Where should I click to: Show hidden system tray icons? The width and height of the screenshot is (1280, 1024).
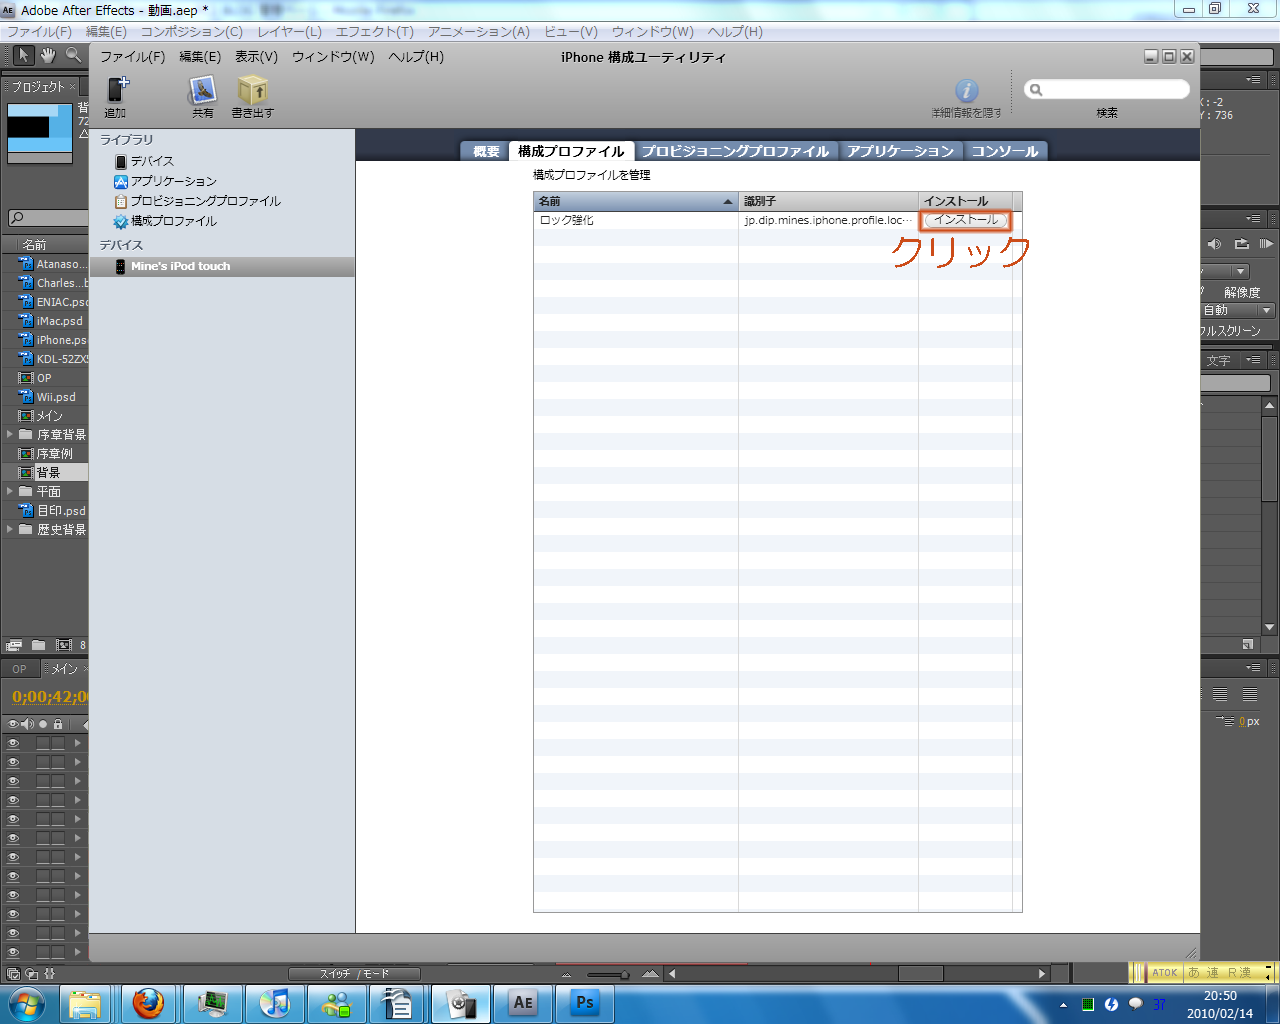(1063, 1005)
